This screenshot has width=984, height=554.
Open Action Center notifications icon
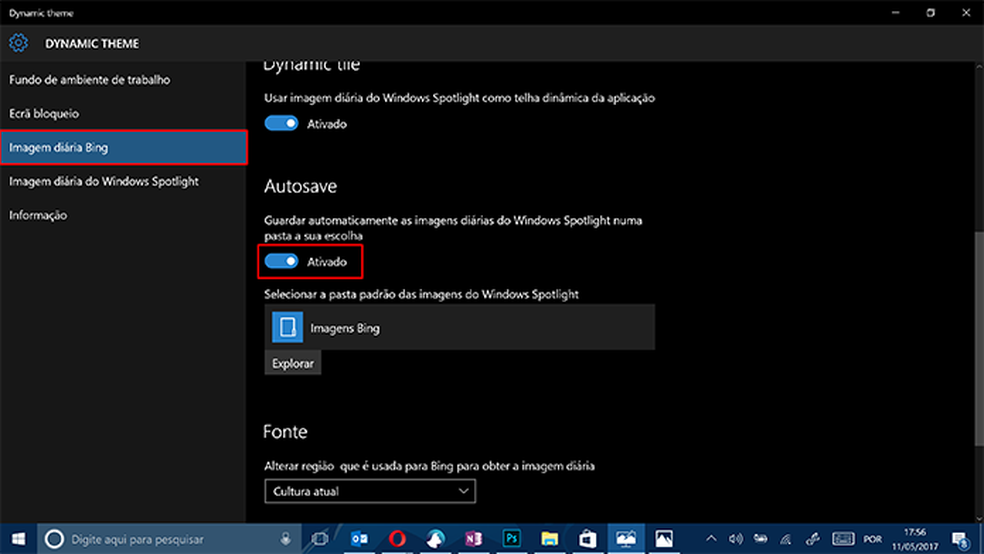961,540
